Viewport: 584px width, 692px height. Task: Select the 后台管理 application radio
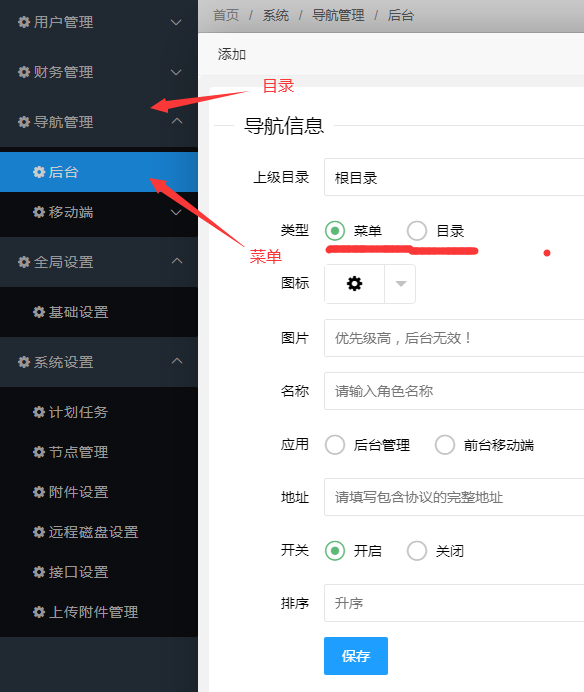[335, 444]
